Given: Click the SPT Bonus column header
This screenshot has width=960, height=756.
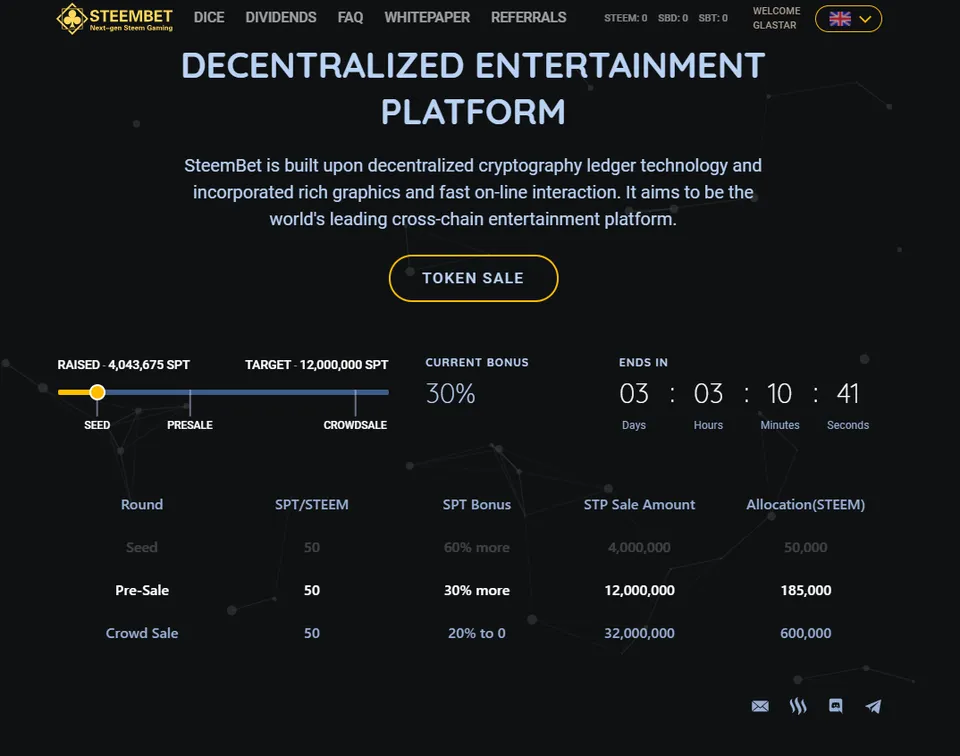Looking at the screenshot, I should [x=477, y=504].
